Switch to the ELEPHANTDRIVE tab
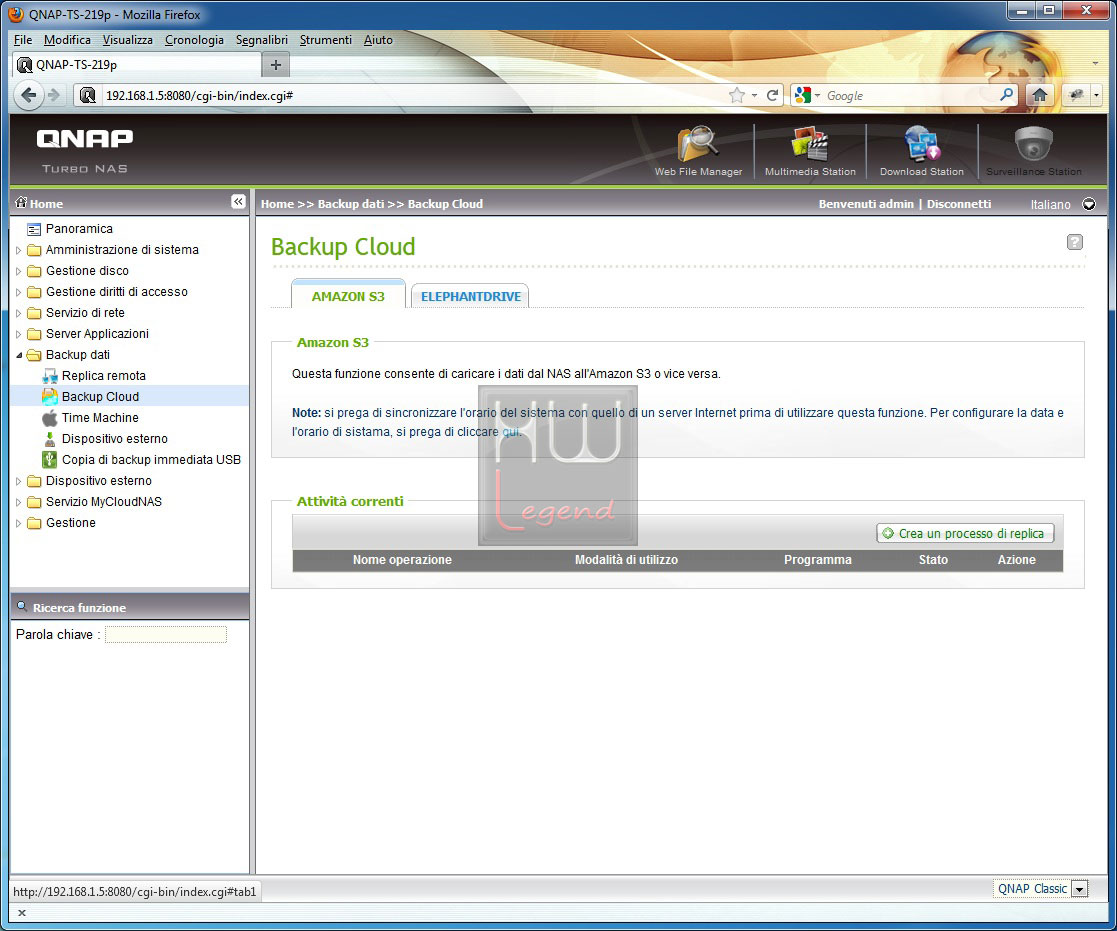This screenshot has height=931, width=1117. click(x=470, y=296)
